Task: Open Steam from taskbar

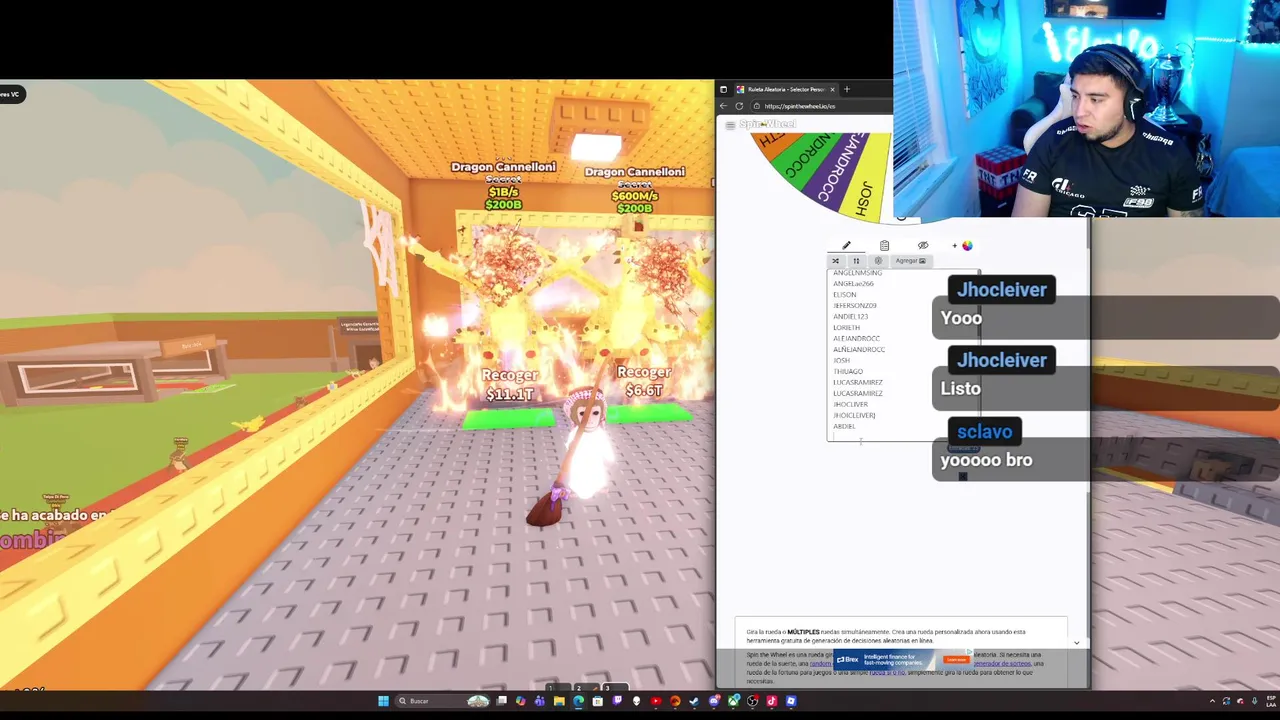Action: [x=694, y=701]
